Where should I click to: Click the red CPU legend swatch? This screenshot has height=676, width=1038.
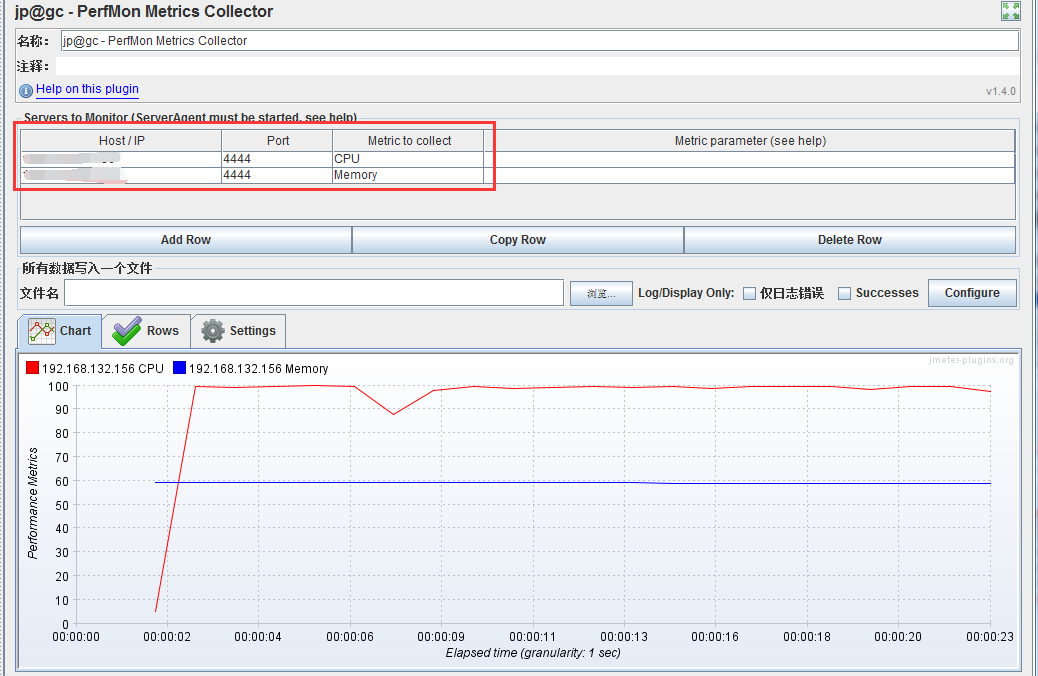click(x=32, y=367)
